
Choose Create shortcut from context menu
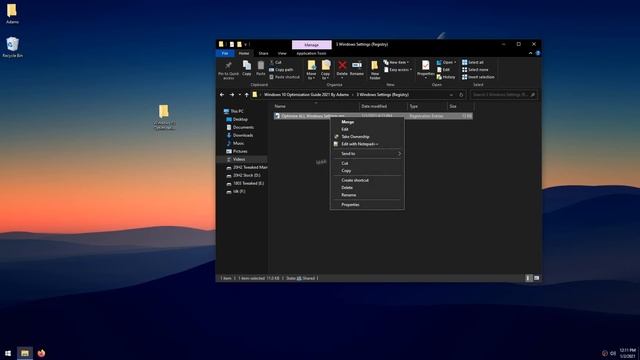(x=367, y=180)
